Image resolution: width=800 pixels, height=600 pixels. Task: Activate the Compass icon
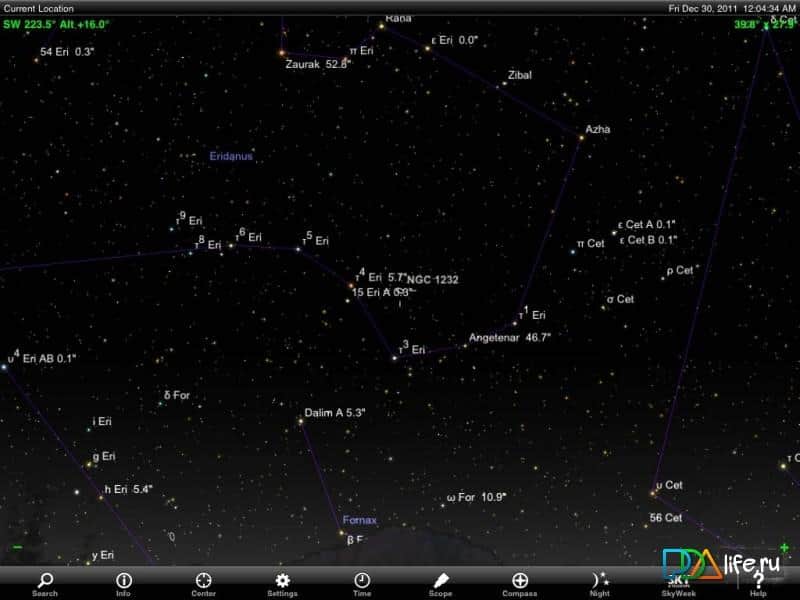coord(520,583)
